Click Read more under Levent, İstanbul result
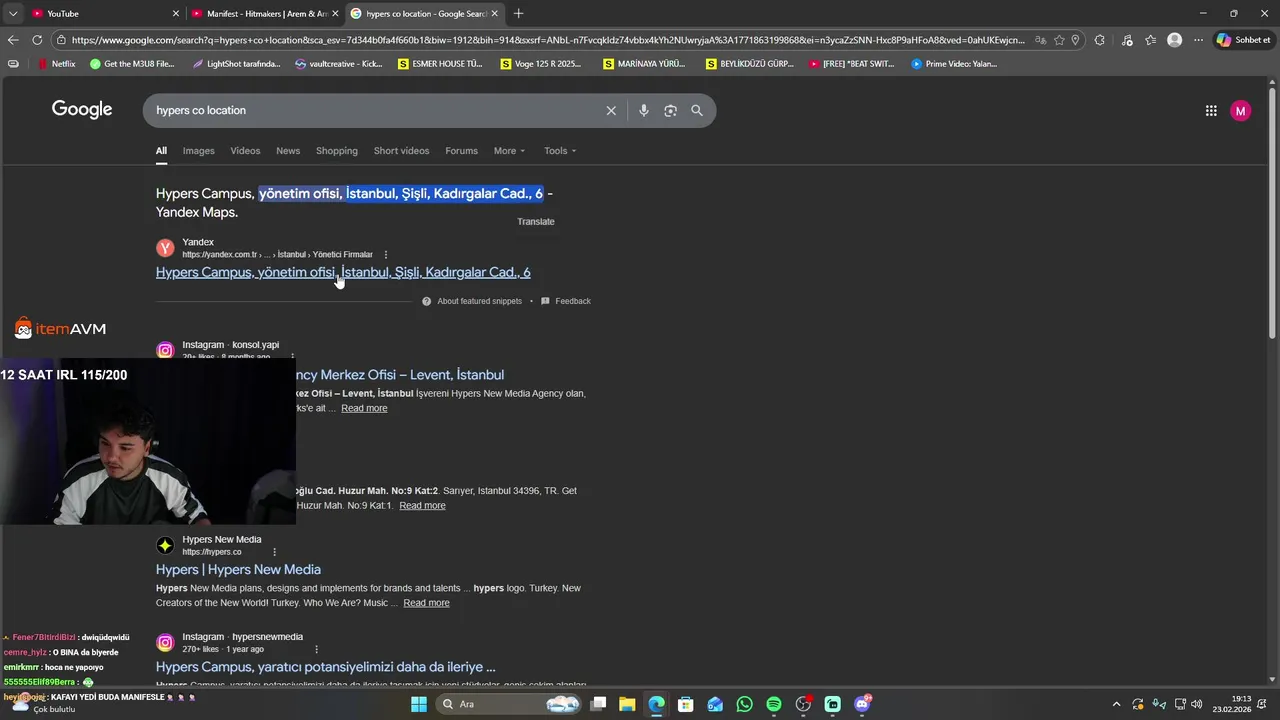Viewport: 1280px width, 720px height. point(364,408)
